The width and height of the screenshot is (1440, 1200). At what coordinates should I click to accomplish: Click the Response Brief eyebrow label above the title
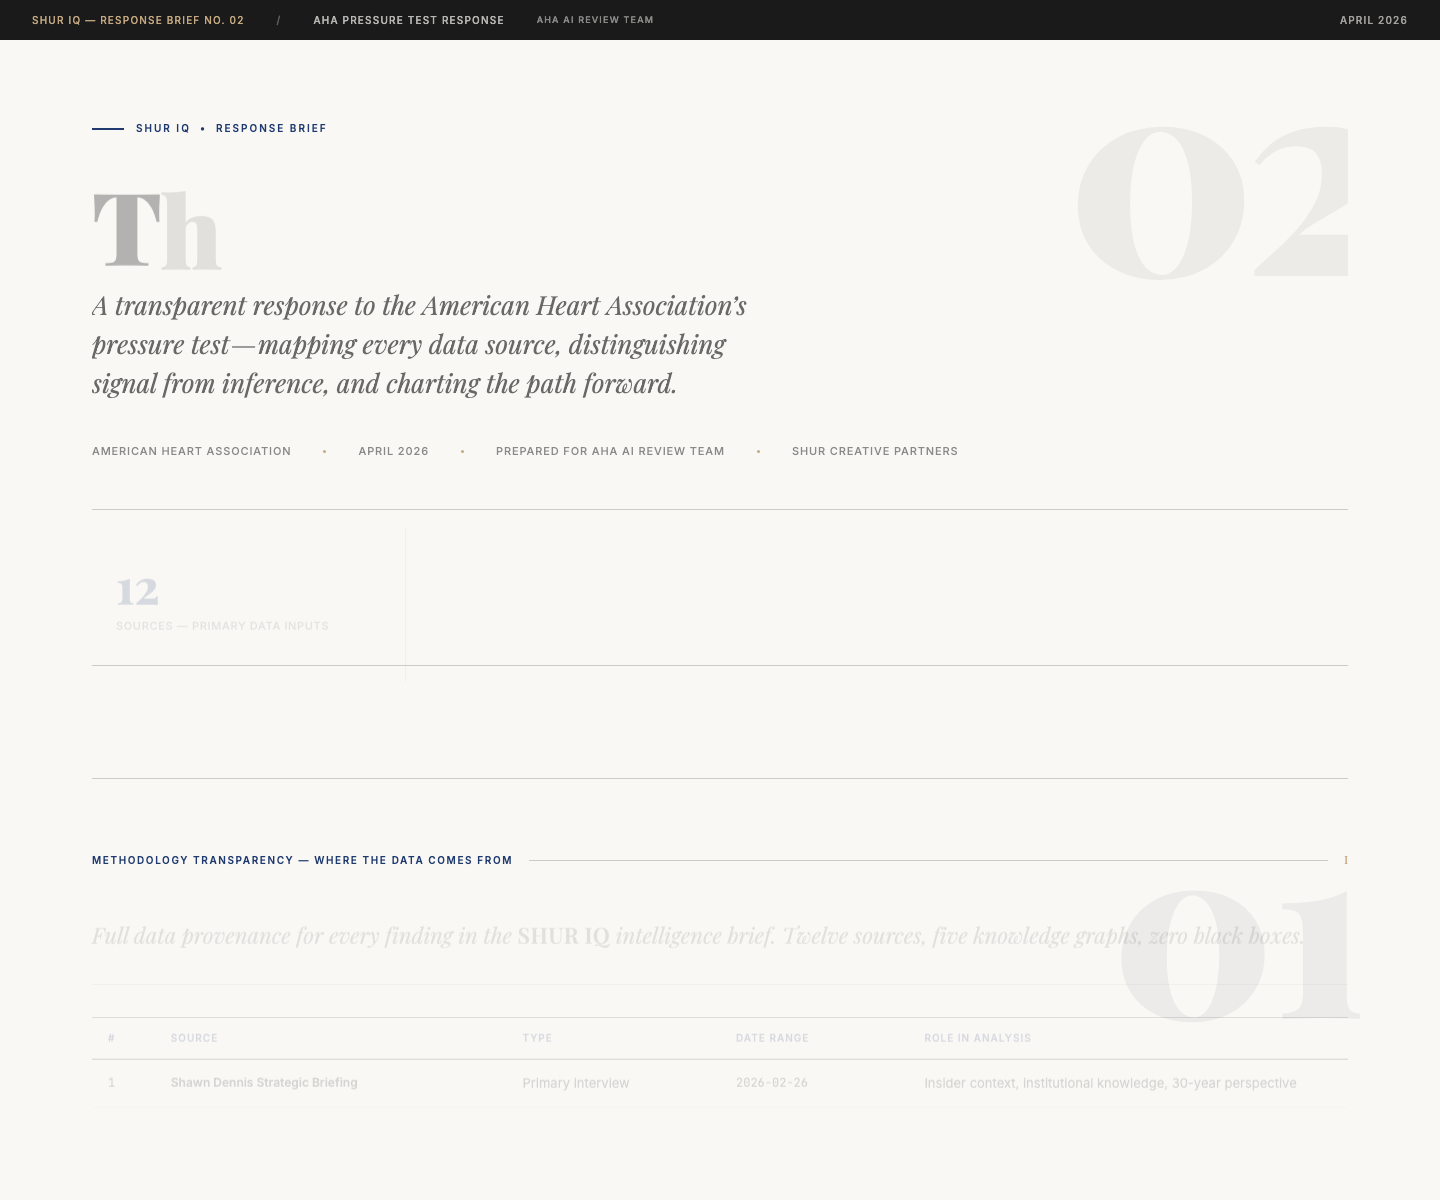point(271,128)
